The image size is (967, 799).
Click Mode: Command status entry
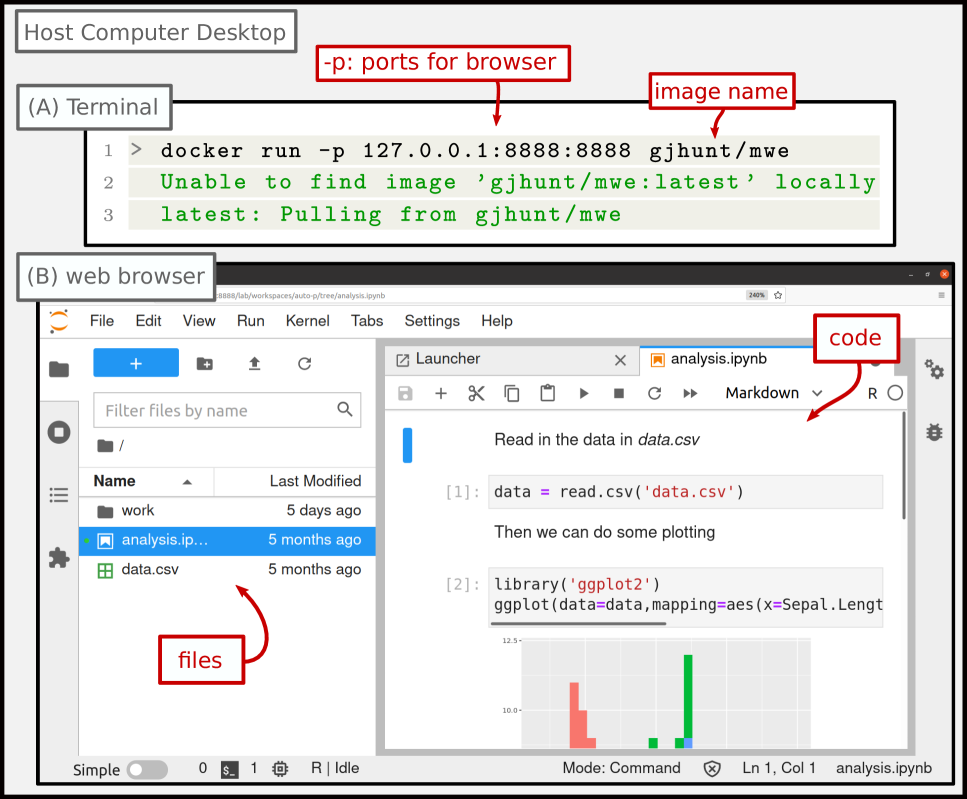click(621, 768)
